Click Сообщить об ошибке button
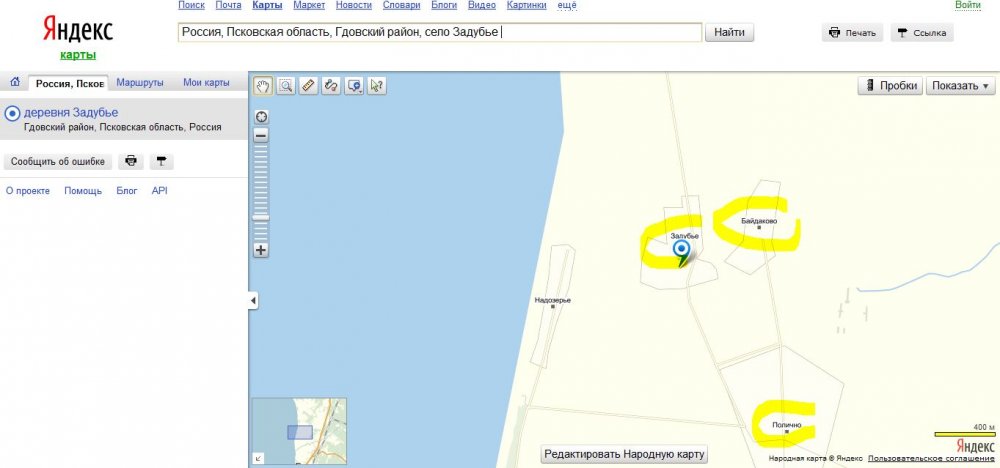Viewport: 1000px width, 468px height. click(57, 162)
